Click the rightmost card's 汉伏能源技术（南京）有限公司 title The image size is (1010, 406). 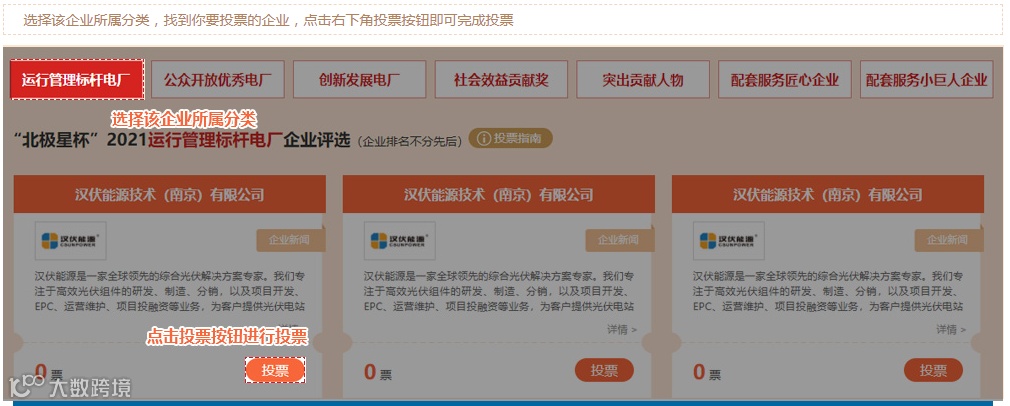click(828, 195)
